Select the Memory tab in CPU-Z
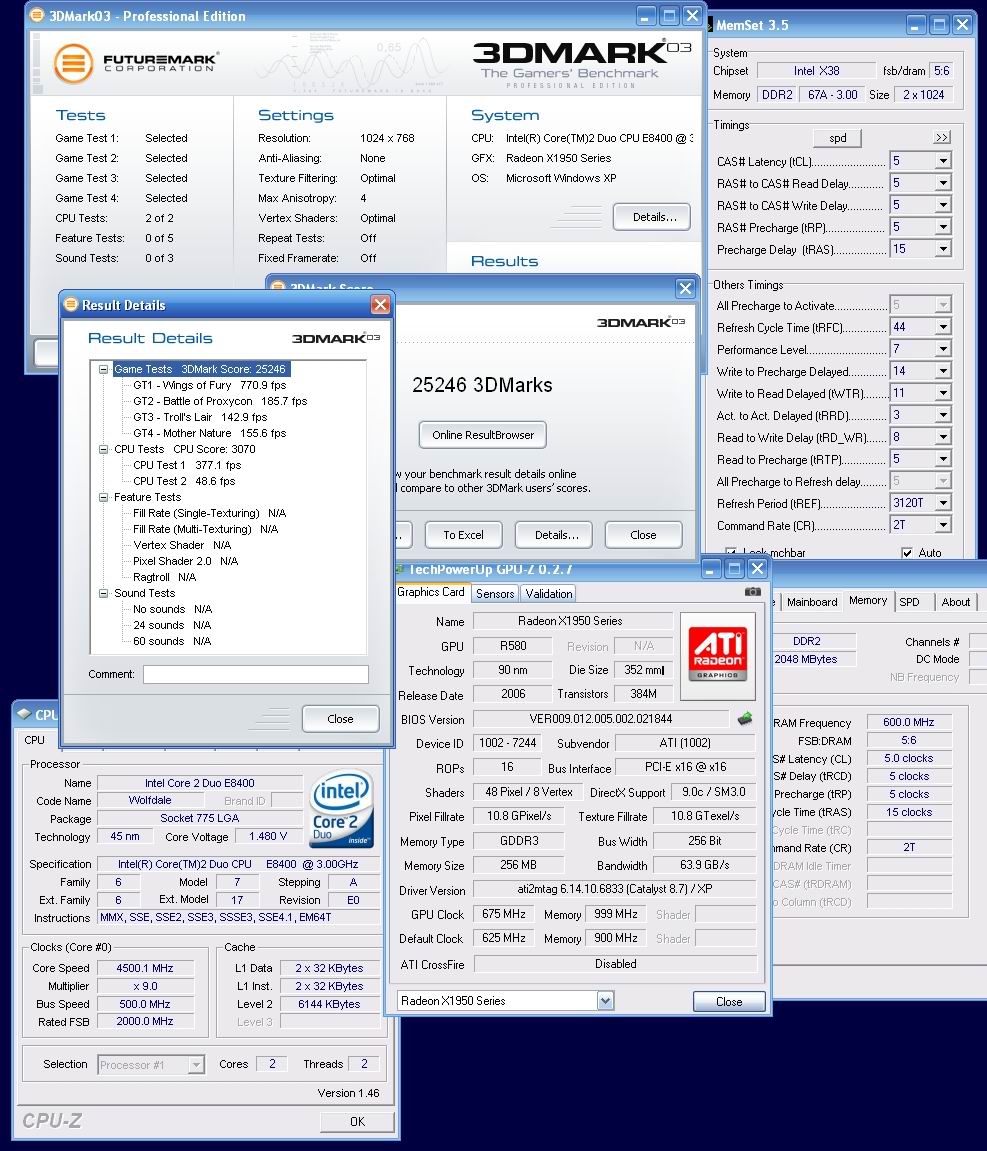Viewport: 987px width, 1151px height. [x=868, y=600]
